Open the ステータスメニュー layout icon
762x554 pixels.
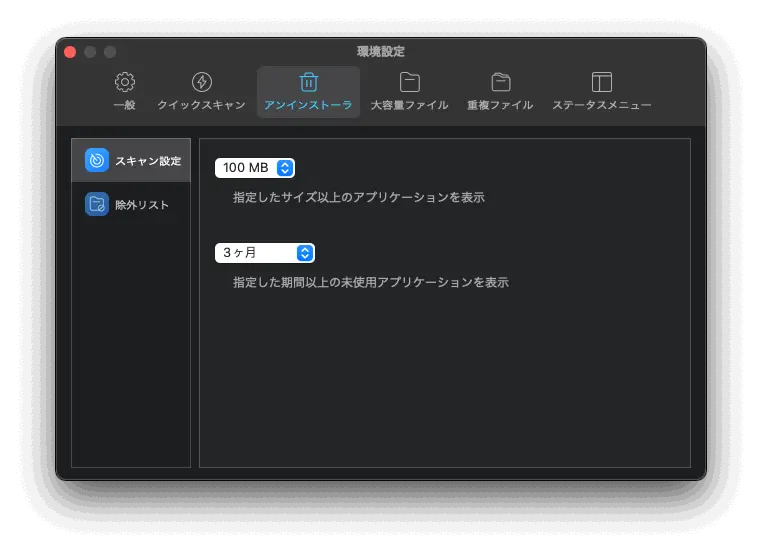coord(602,82)
